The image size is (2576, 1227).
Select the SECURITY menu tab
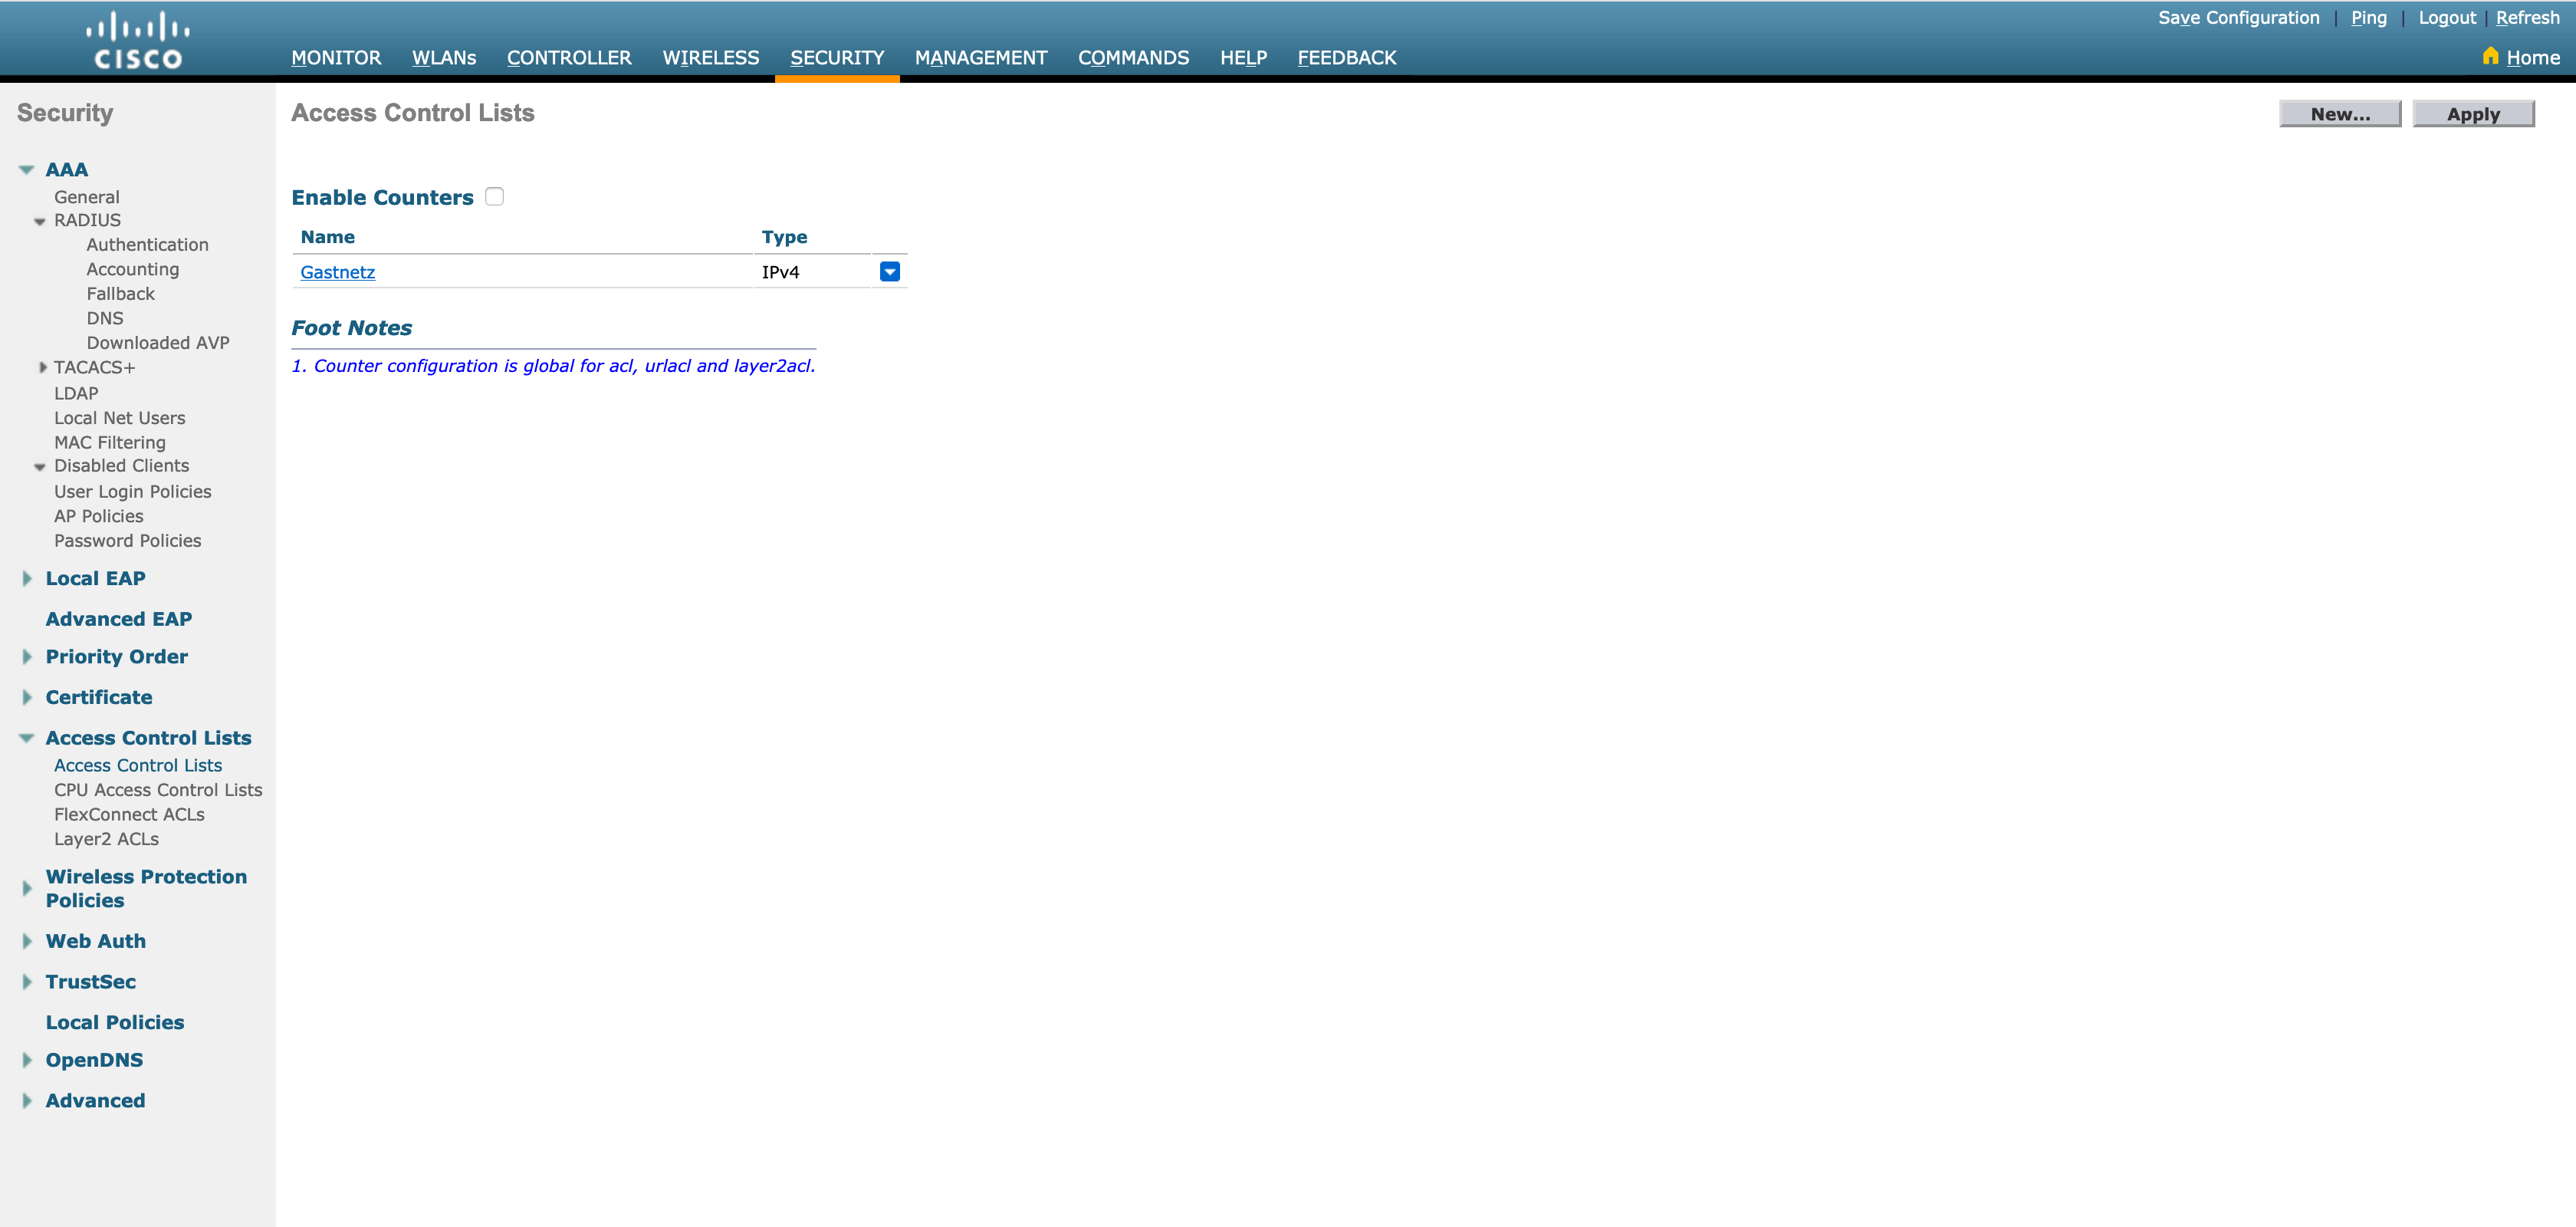[x=837, y=58]
